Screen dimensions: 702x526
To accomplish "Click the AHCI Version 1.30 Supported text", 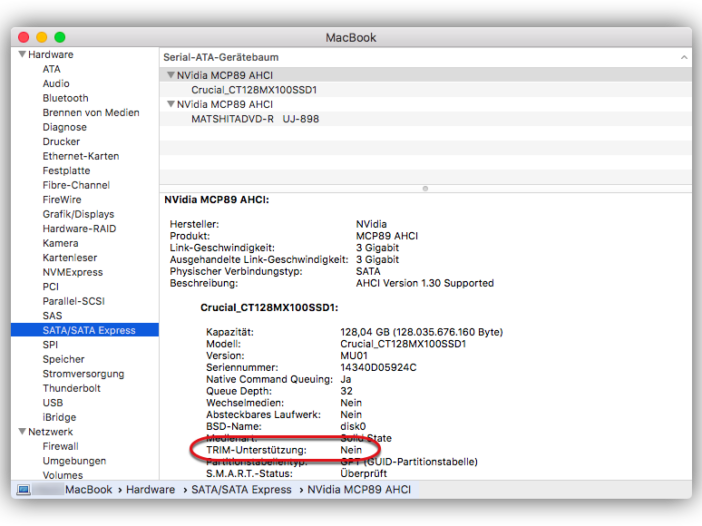I will [x=425, y=283].
